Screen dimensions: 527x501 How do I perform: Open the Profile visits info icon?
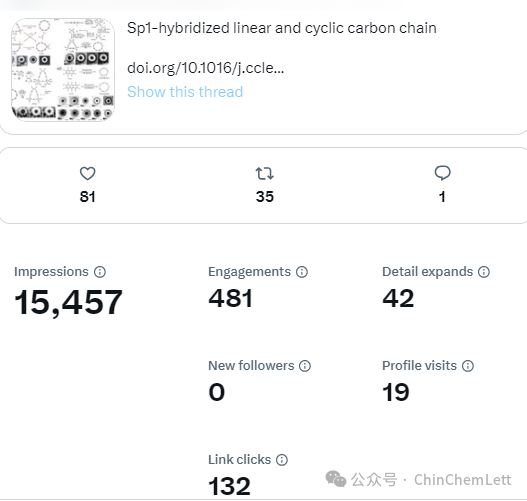click(x=468, y=366)
